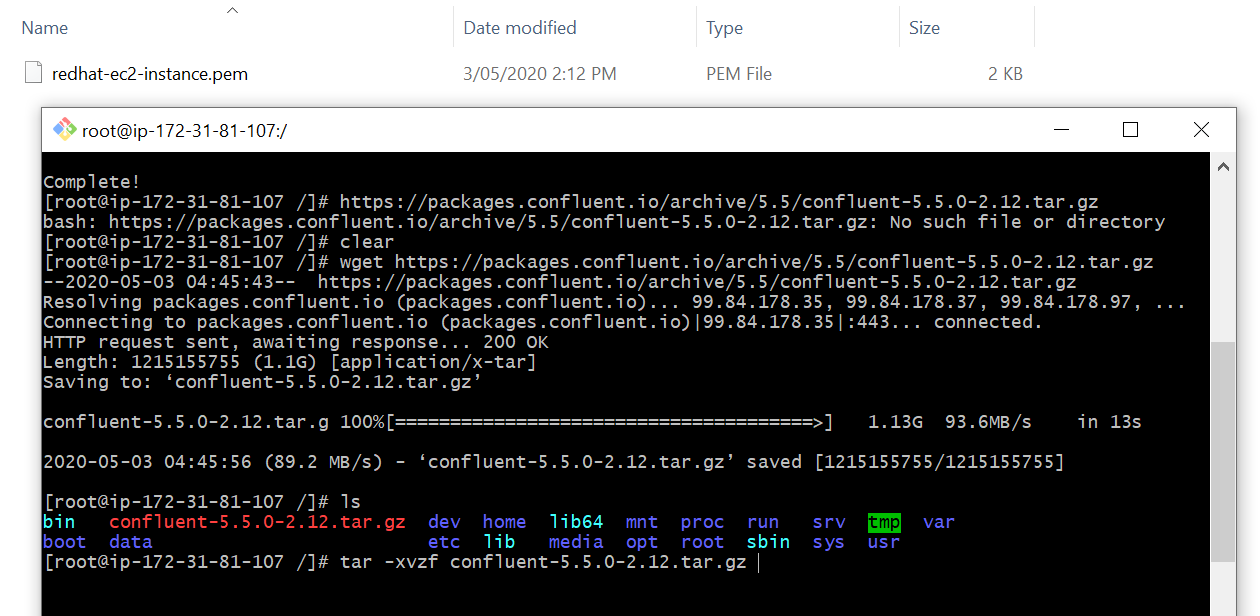Click the 'root' directory in ls output
The height and width of the screenshot is (616, 1260).
click(x=703, y=542)
